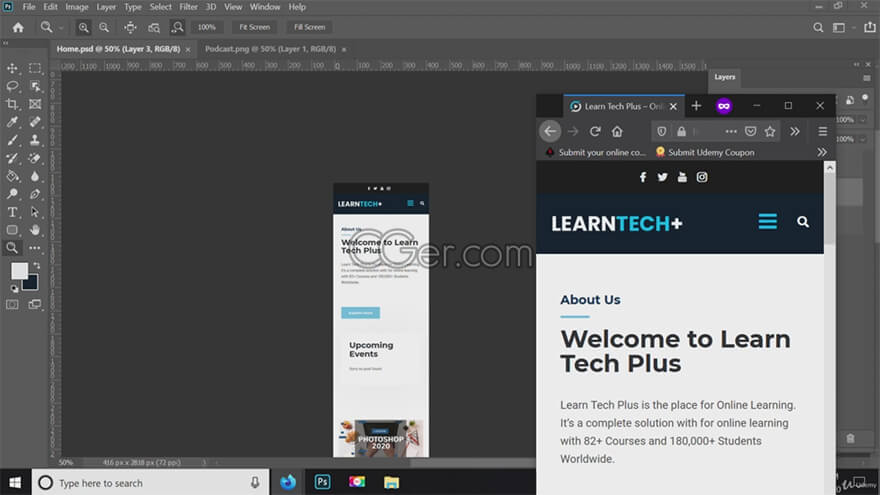Image resolution: width=880 pixels, height=495 pixels.
Task: Select the Pen tool
Action: (35, 194)
